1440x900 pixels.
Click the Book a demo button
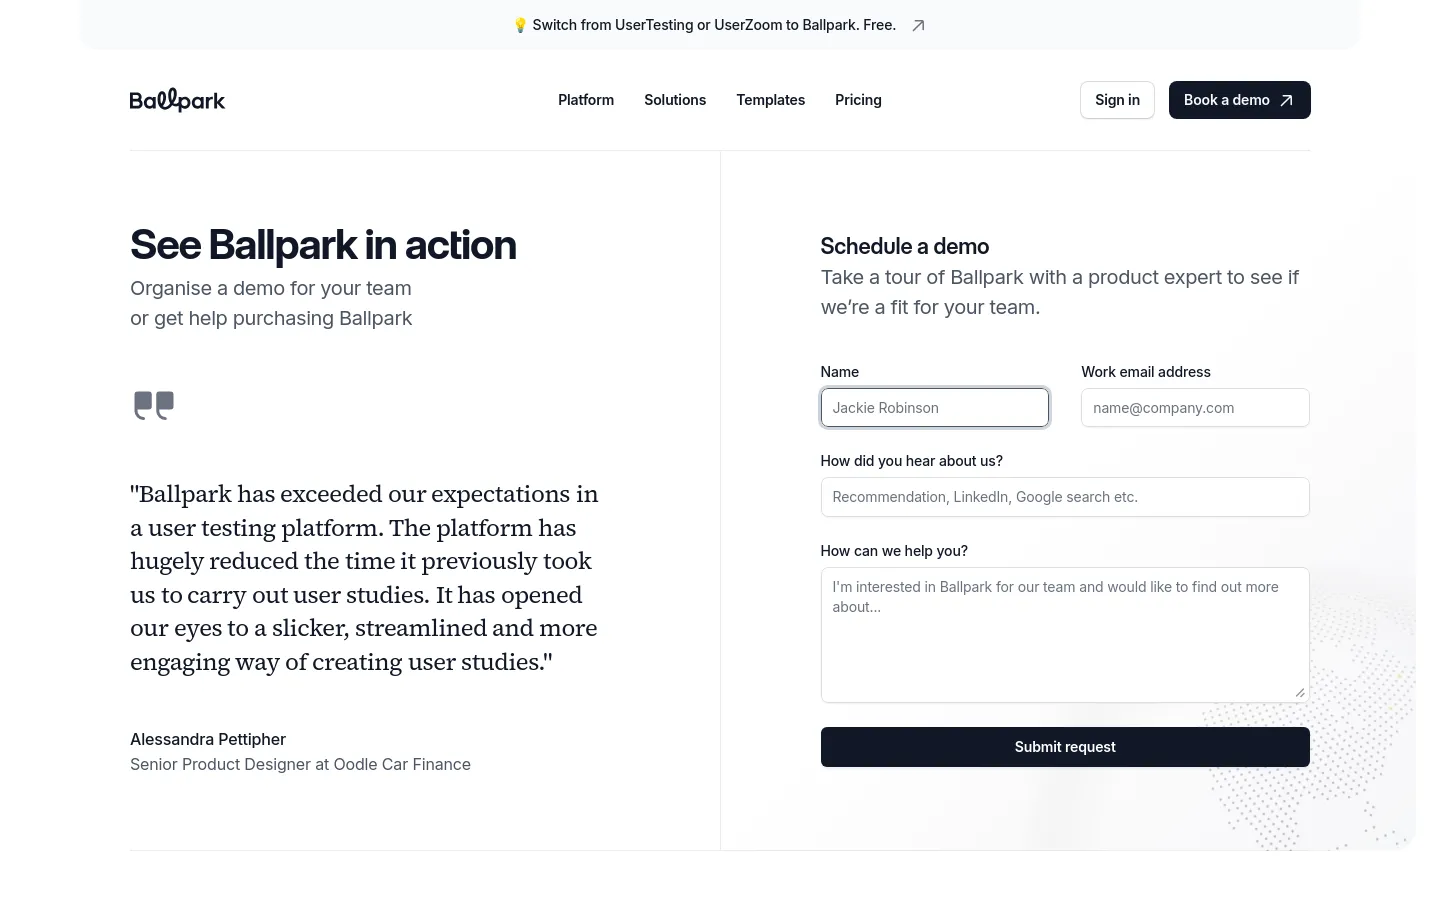point(1239,100)
